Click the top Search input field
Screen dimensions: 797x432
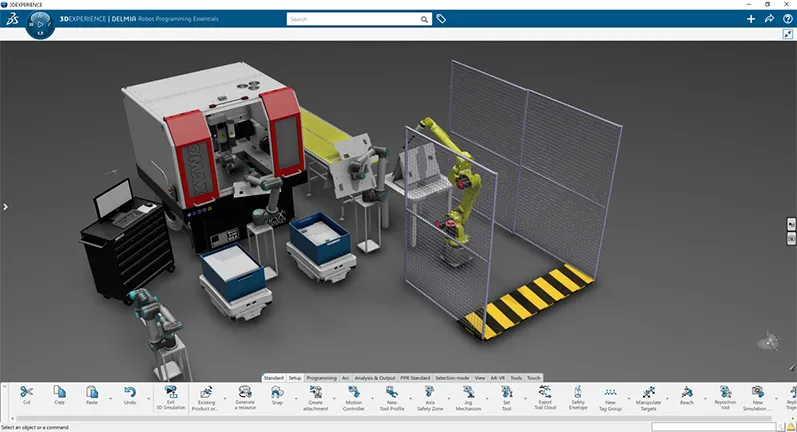click(x=353, y=19)
